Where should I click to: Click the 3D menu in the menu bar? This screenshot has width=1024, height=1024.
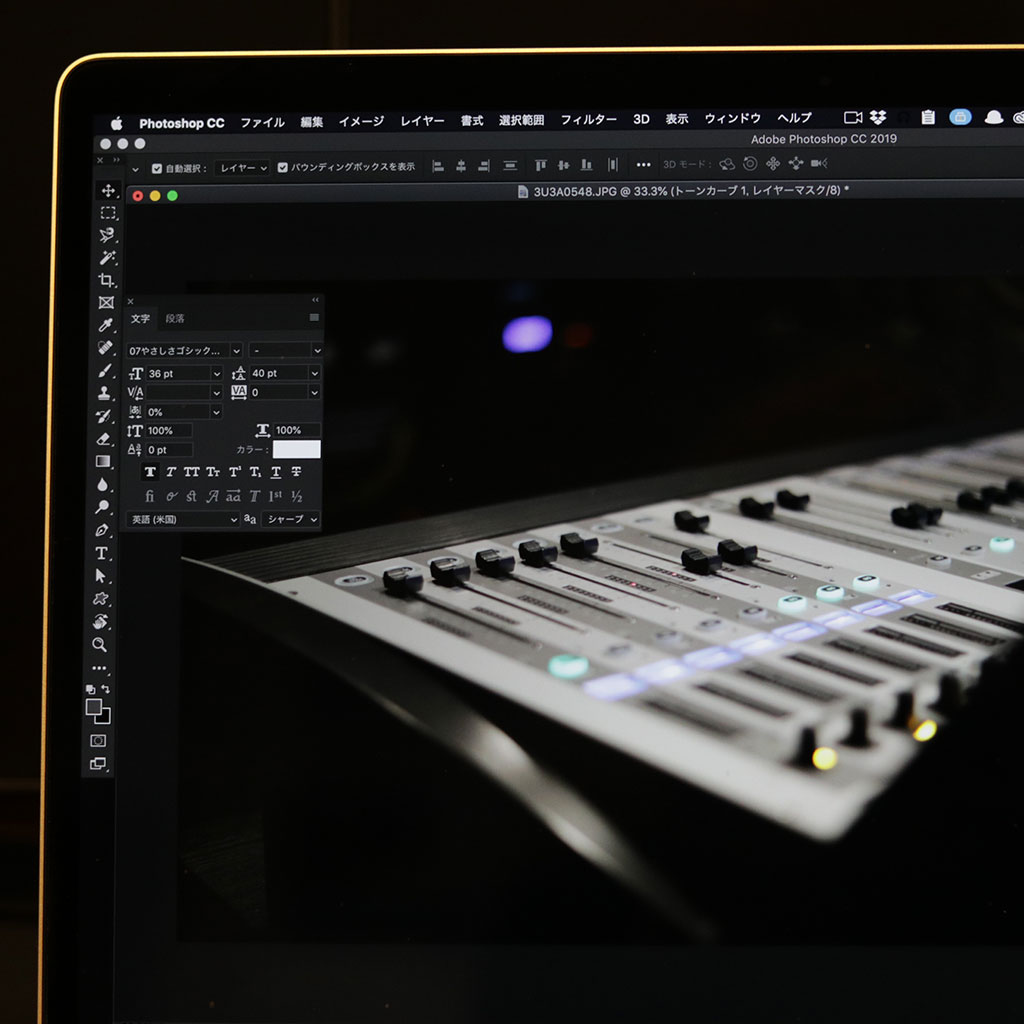pos(641,119)
